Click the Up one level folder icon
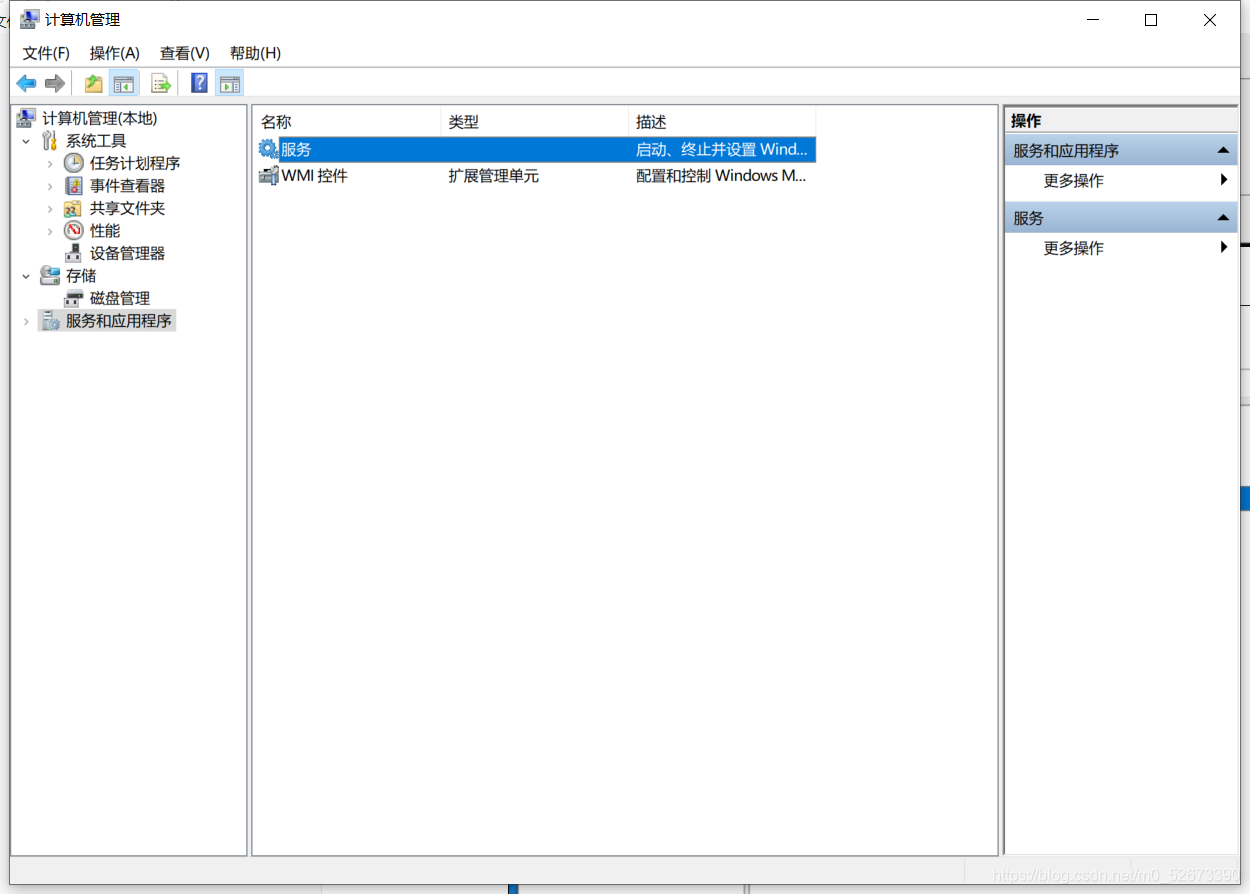The image size is (1250, 894). pyautogui.click(x=93, y=83)
